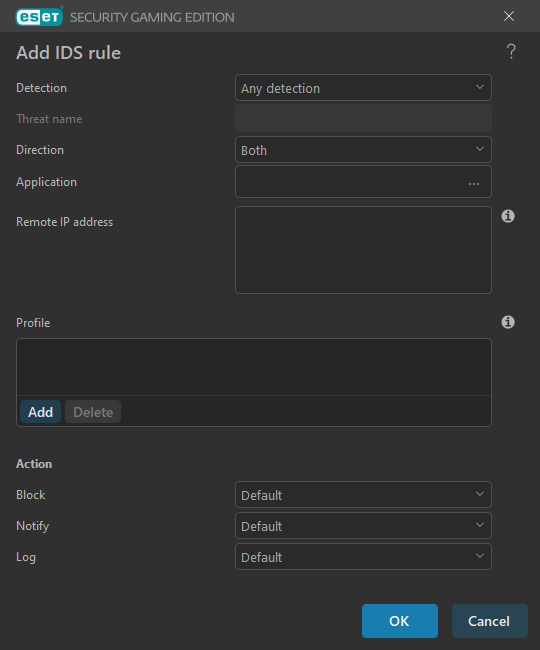Expand the Notify action dropdown

[x=363, y=526]
